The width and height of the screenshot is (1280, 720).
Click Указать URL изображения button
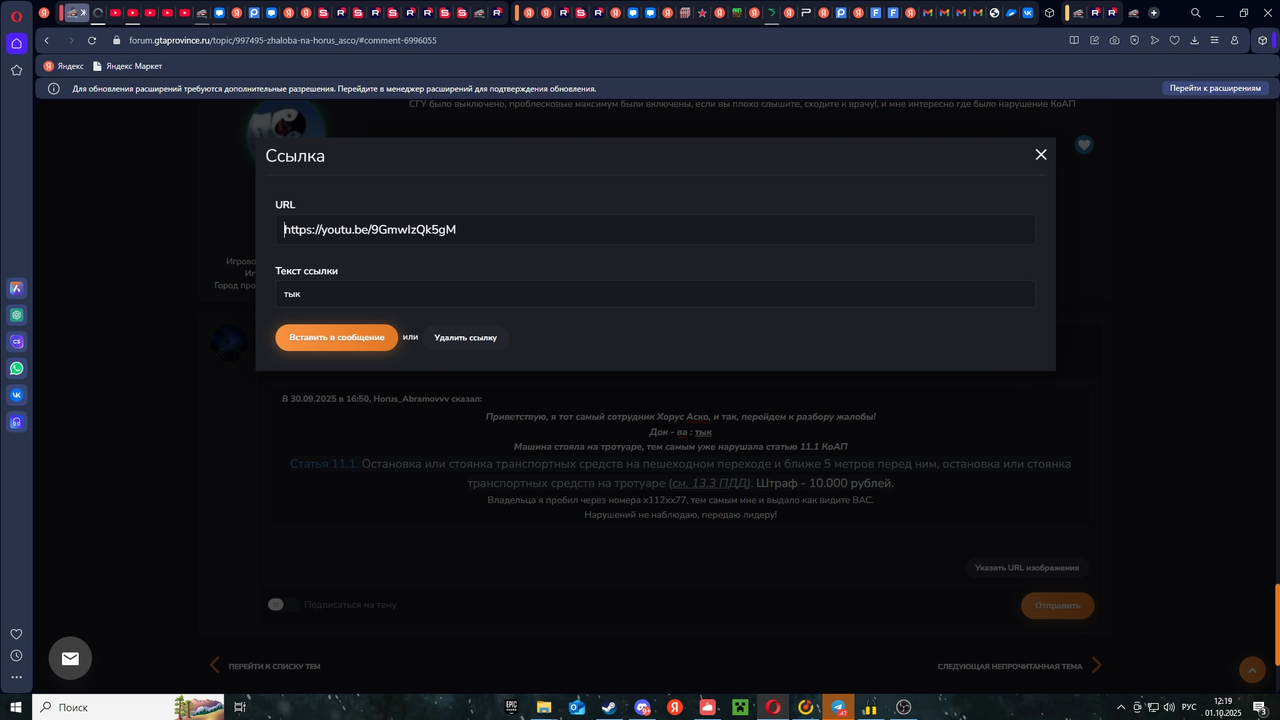(x=1027, y=567)
